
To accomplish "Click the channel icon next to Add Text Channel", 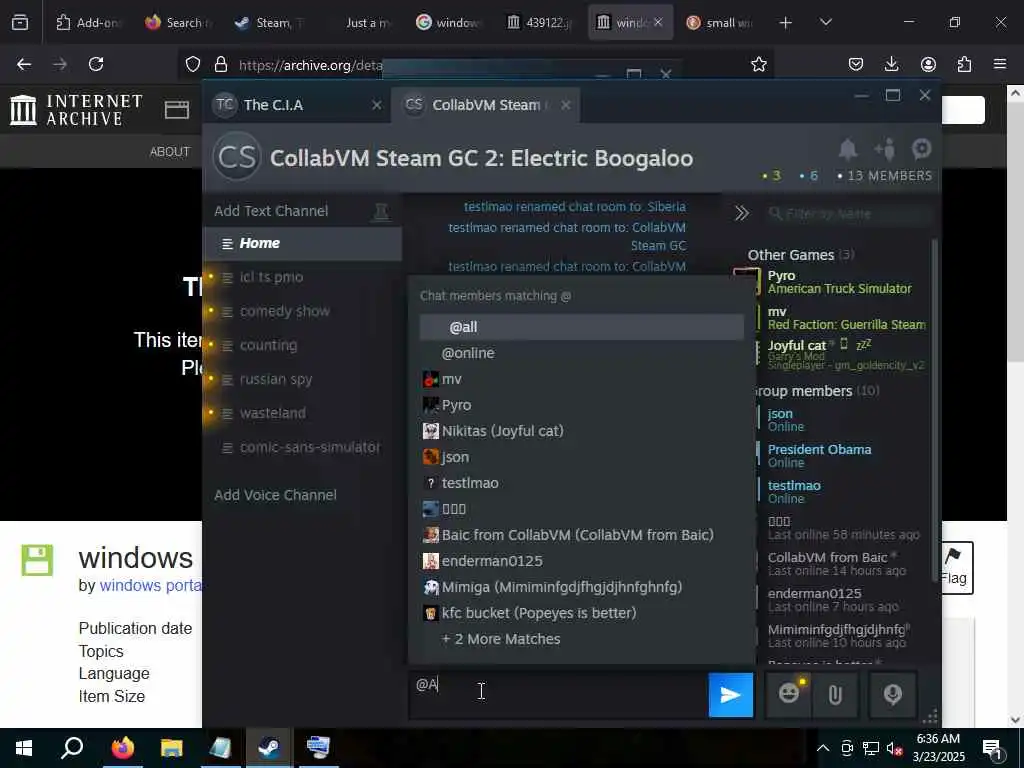I will 381,212.
